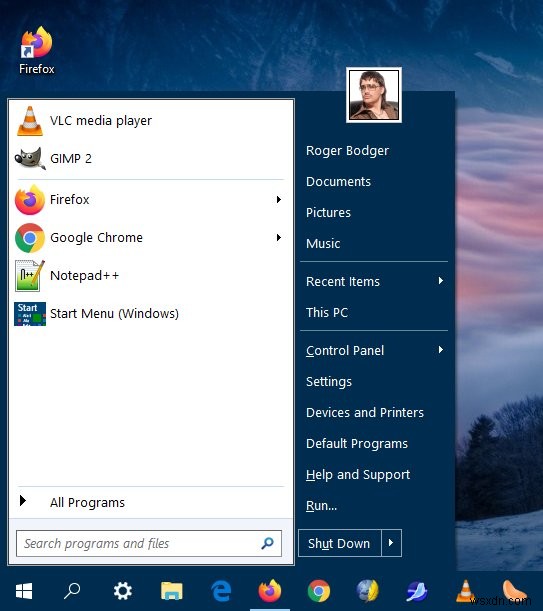This screenshot has width=543, height=611.
Task: Open Start Menu (Windows) entry
Action: coord(150,314)
